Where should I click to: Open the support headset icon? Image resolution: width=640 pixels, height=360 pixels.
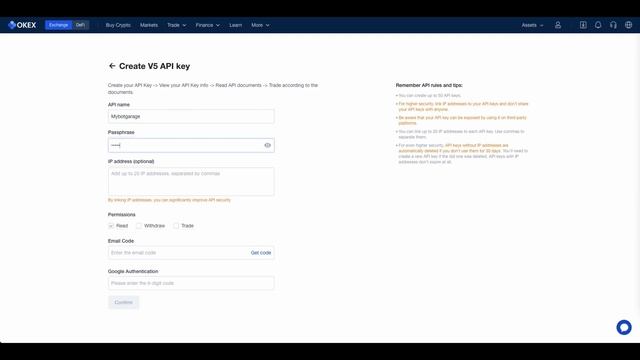[x=613, y=25]
